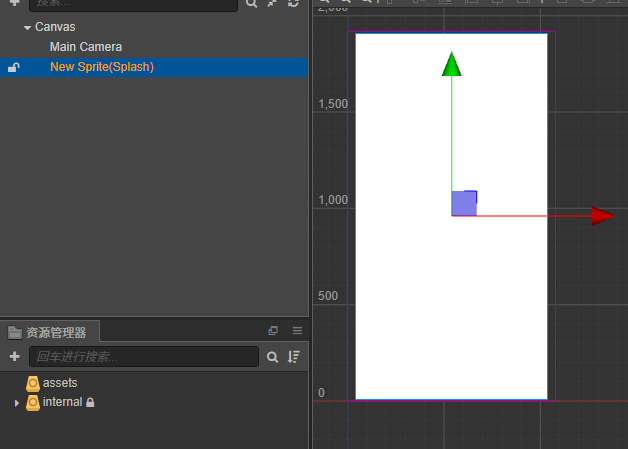Click the assets folder icon
Viewport: 628px width, 449px height.
coord(33,383)
